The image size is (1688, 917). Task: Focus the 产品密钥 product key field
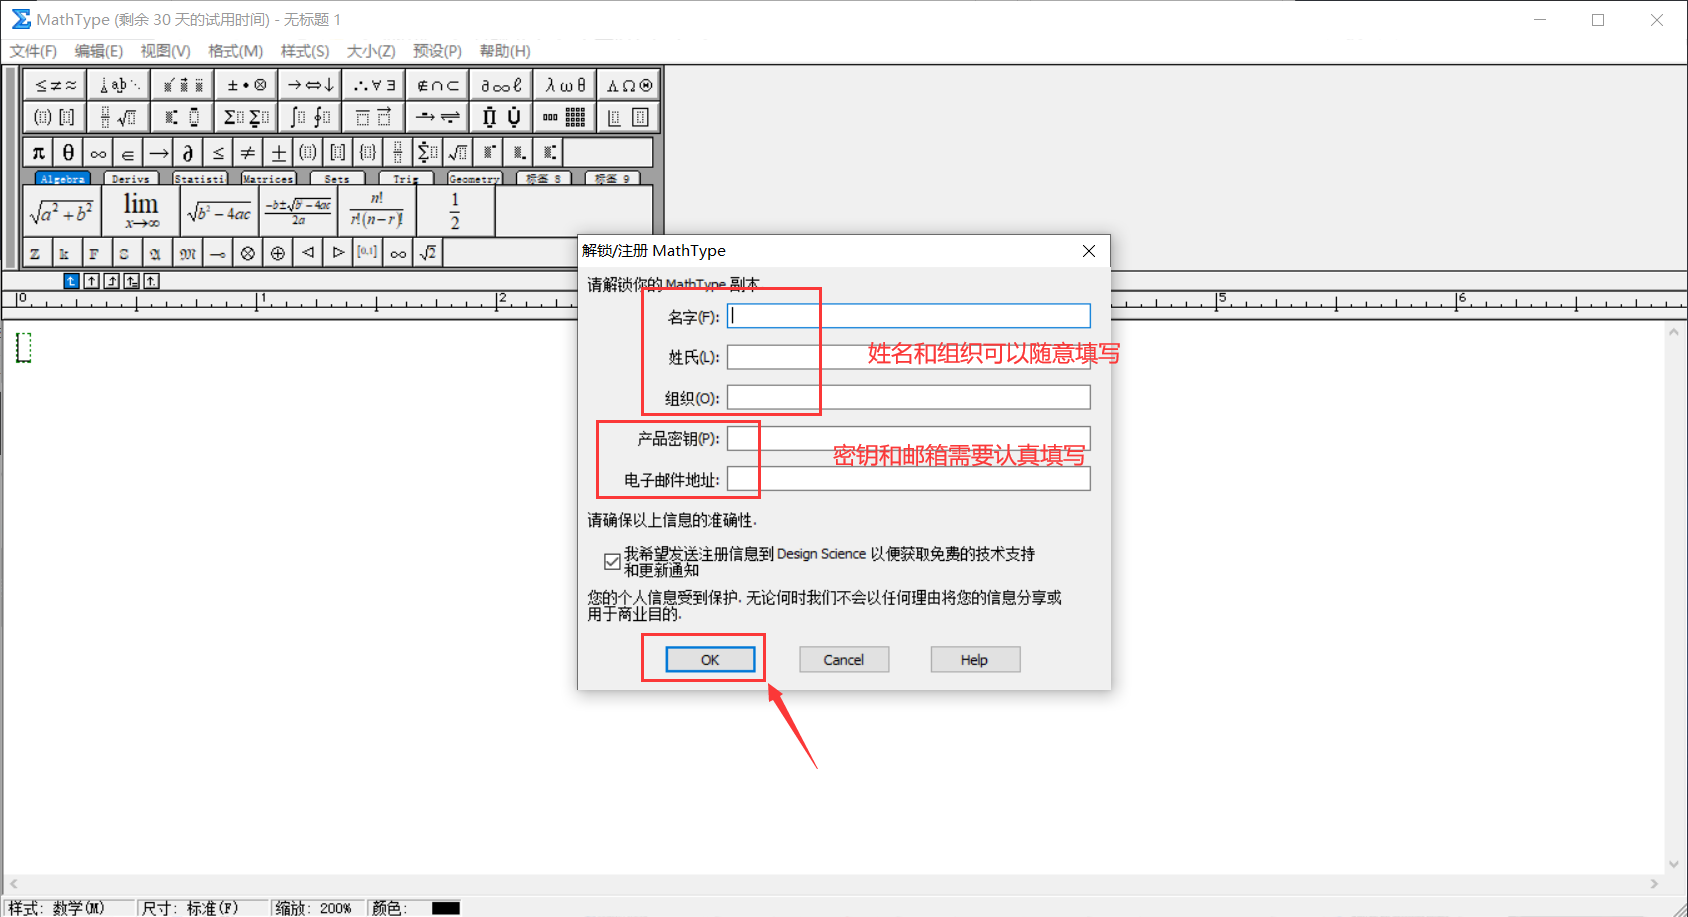pyautogui.click(x=908, y=439)
